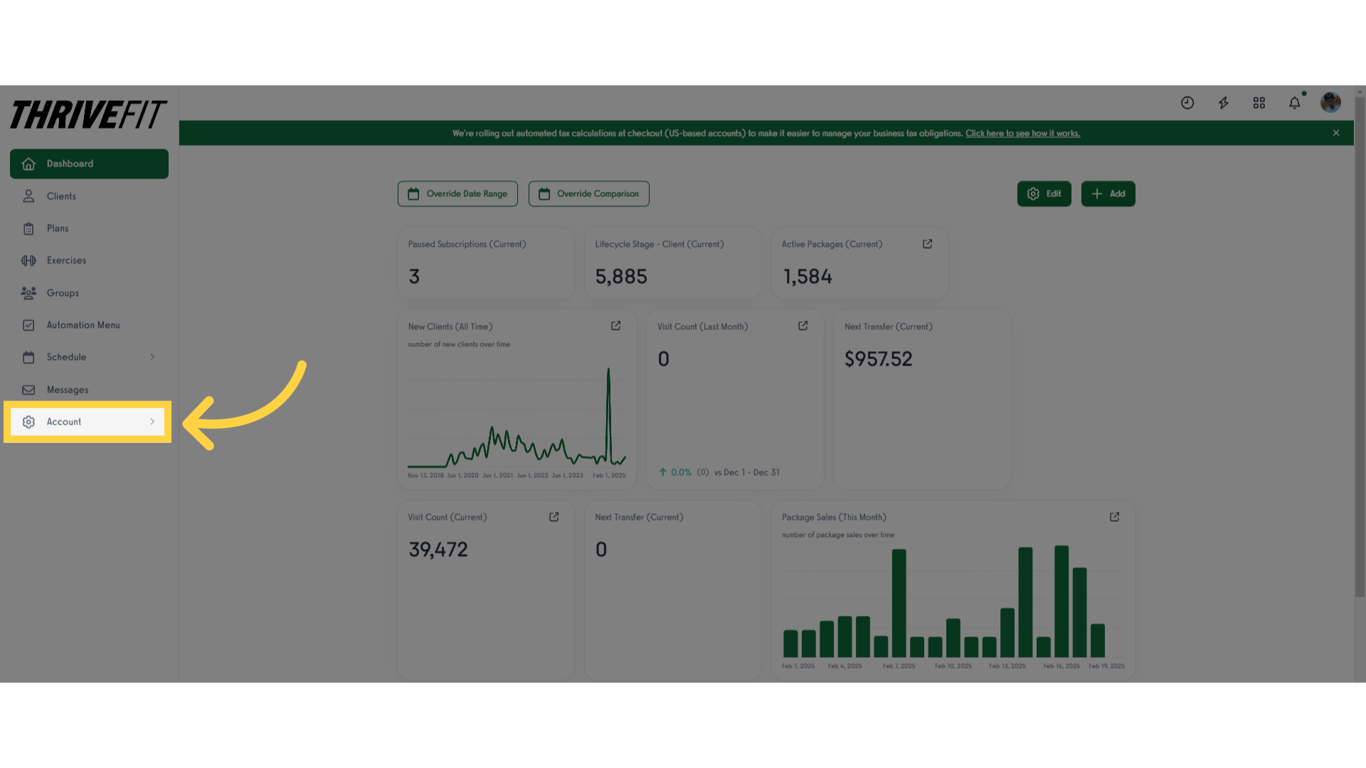
Task: Open the apps grid icon in top bar
Action: pos(1259,103)
